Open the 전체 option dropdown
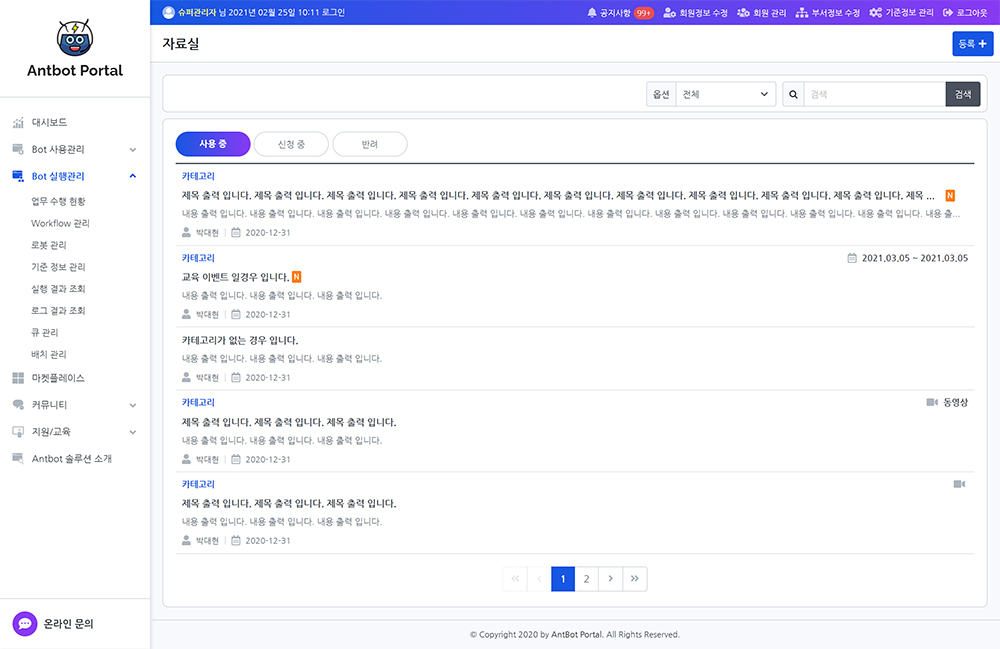Viewport: 1000px width, 649px height. pyautogui.click(x=726, y=94)
